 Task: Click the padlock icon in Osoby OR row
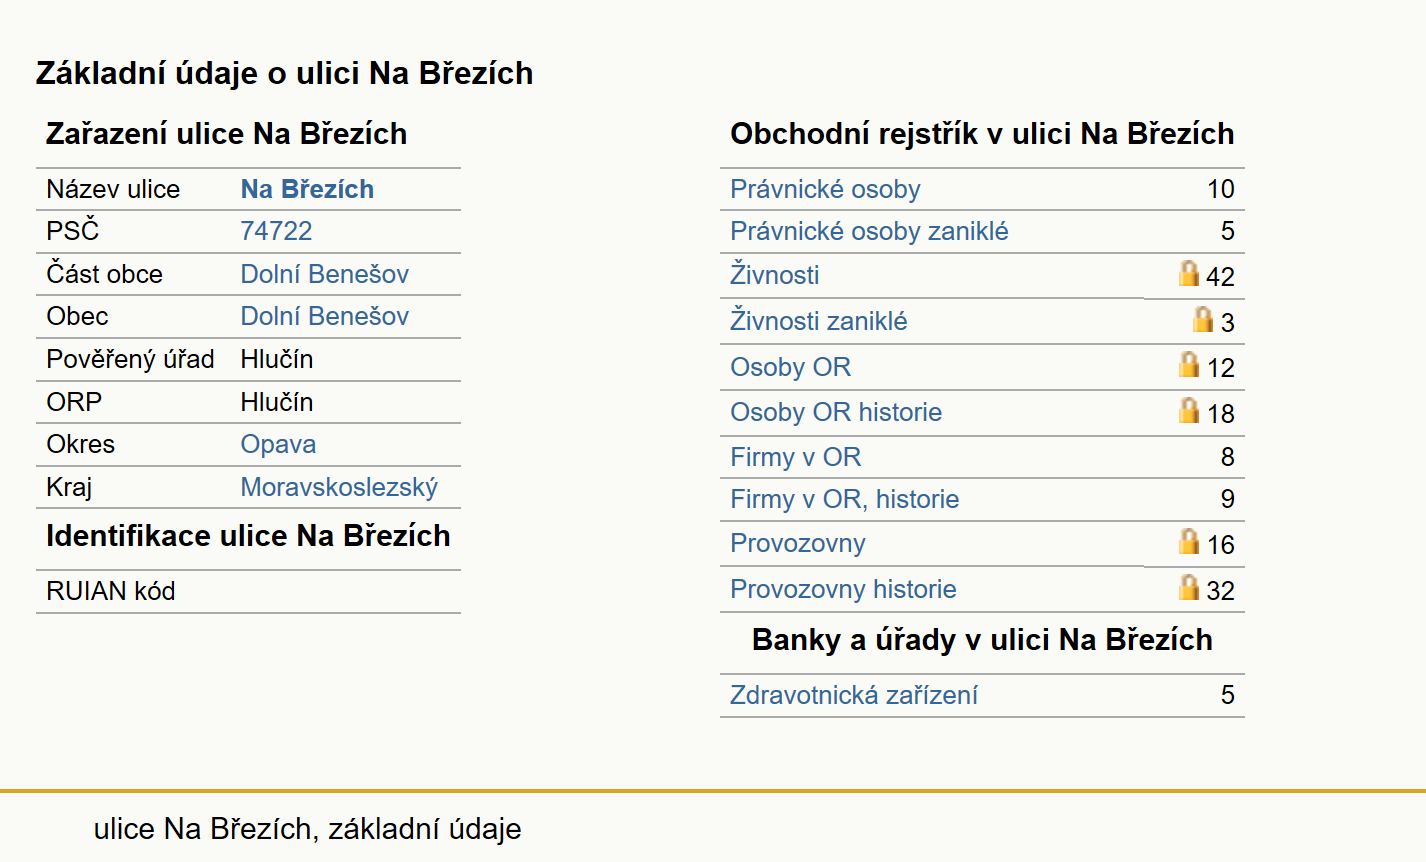coord(1188,364)
